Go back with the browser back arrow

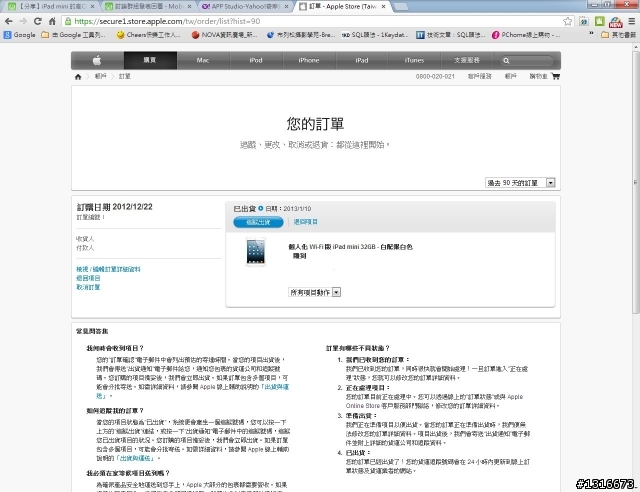point(9,21)
